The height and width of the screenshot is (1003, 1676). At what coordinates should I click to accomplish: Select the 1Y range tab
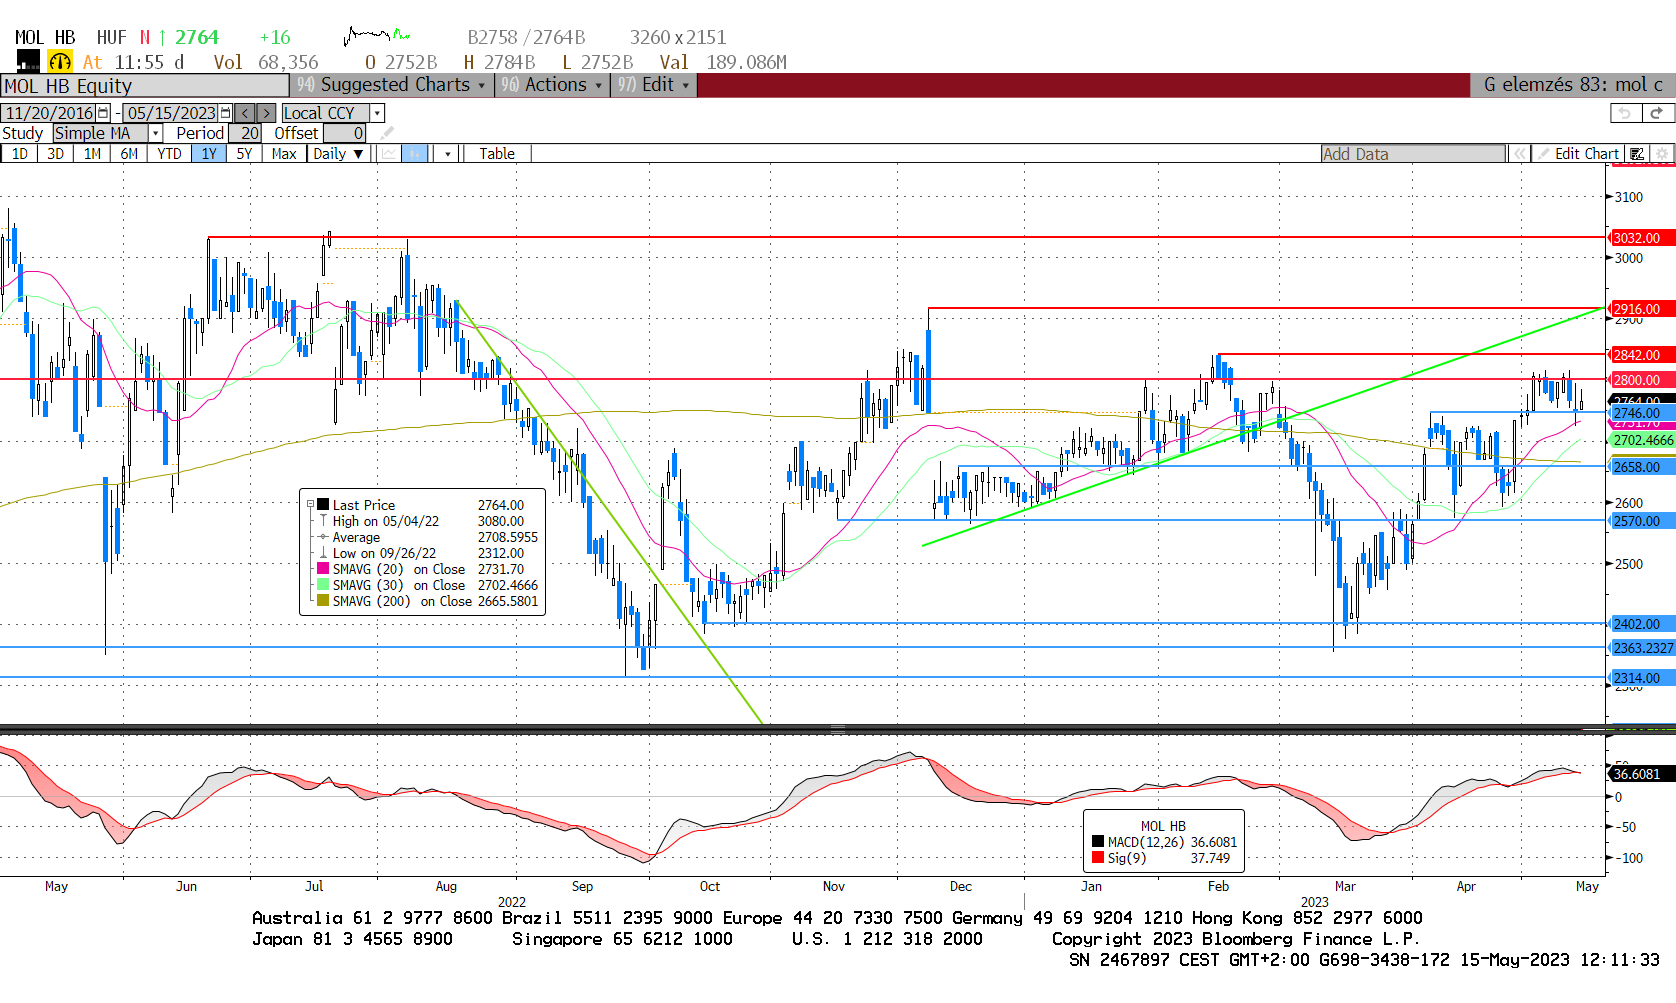point(209,154)
